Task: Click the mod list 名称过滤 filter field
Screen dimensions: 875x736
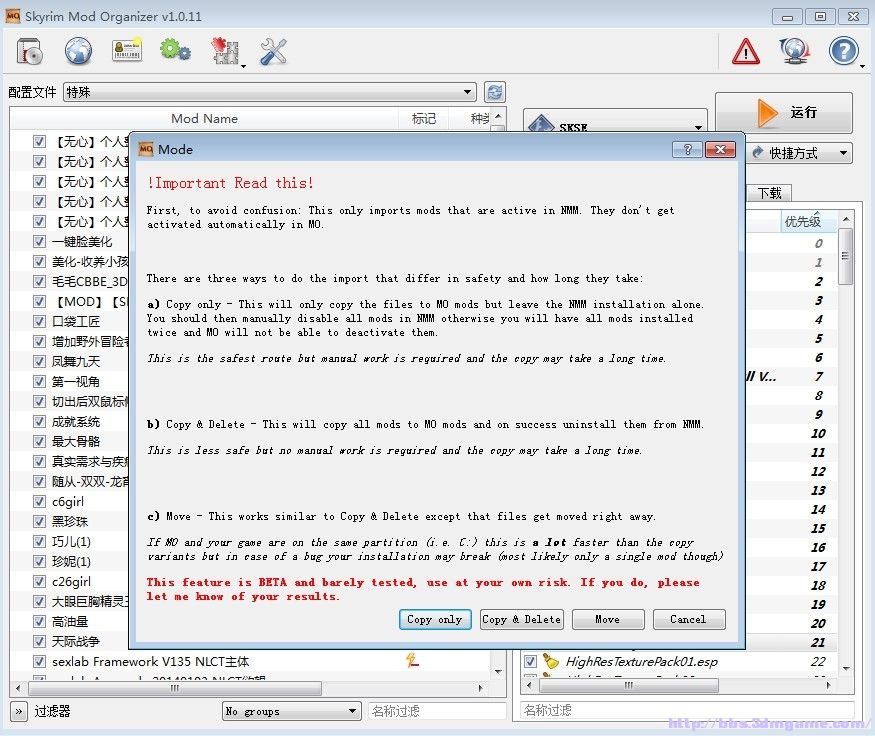Action: (x=437, y=711)
